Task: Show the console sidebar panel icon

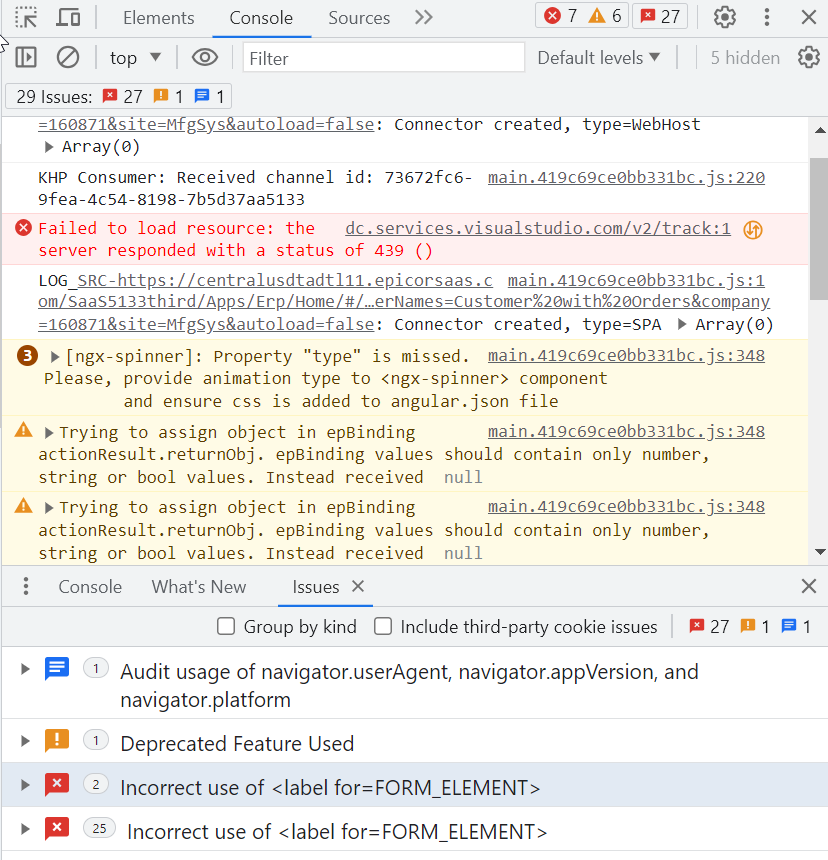Action: tap(26, 57)
